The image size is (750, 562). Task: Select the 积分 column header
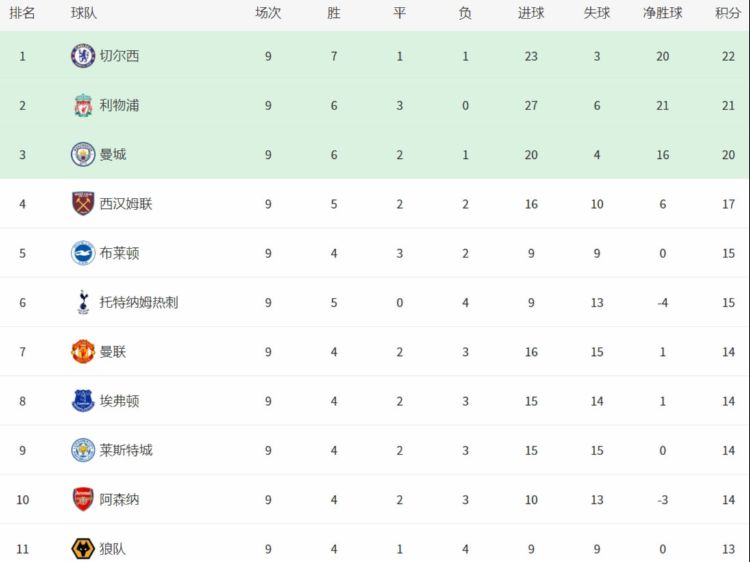click(728, 13)
